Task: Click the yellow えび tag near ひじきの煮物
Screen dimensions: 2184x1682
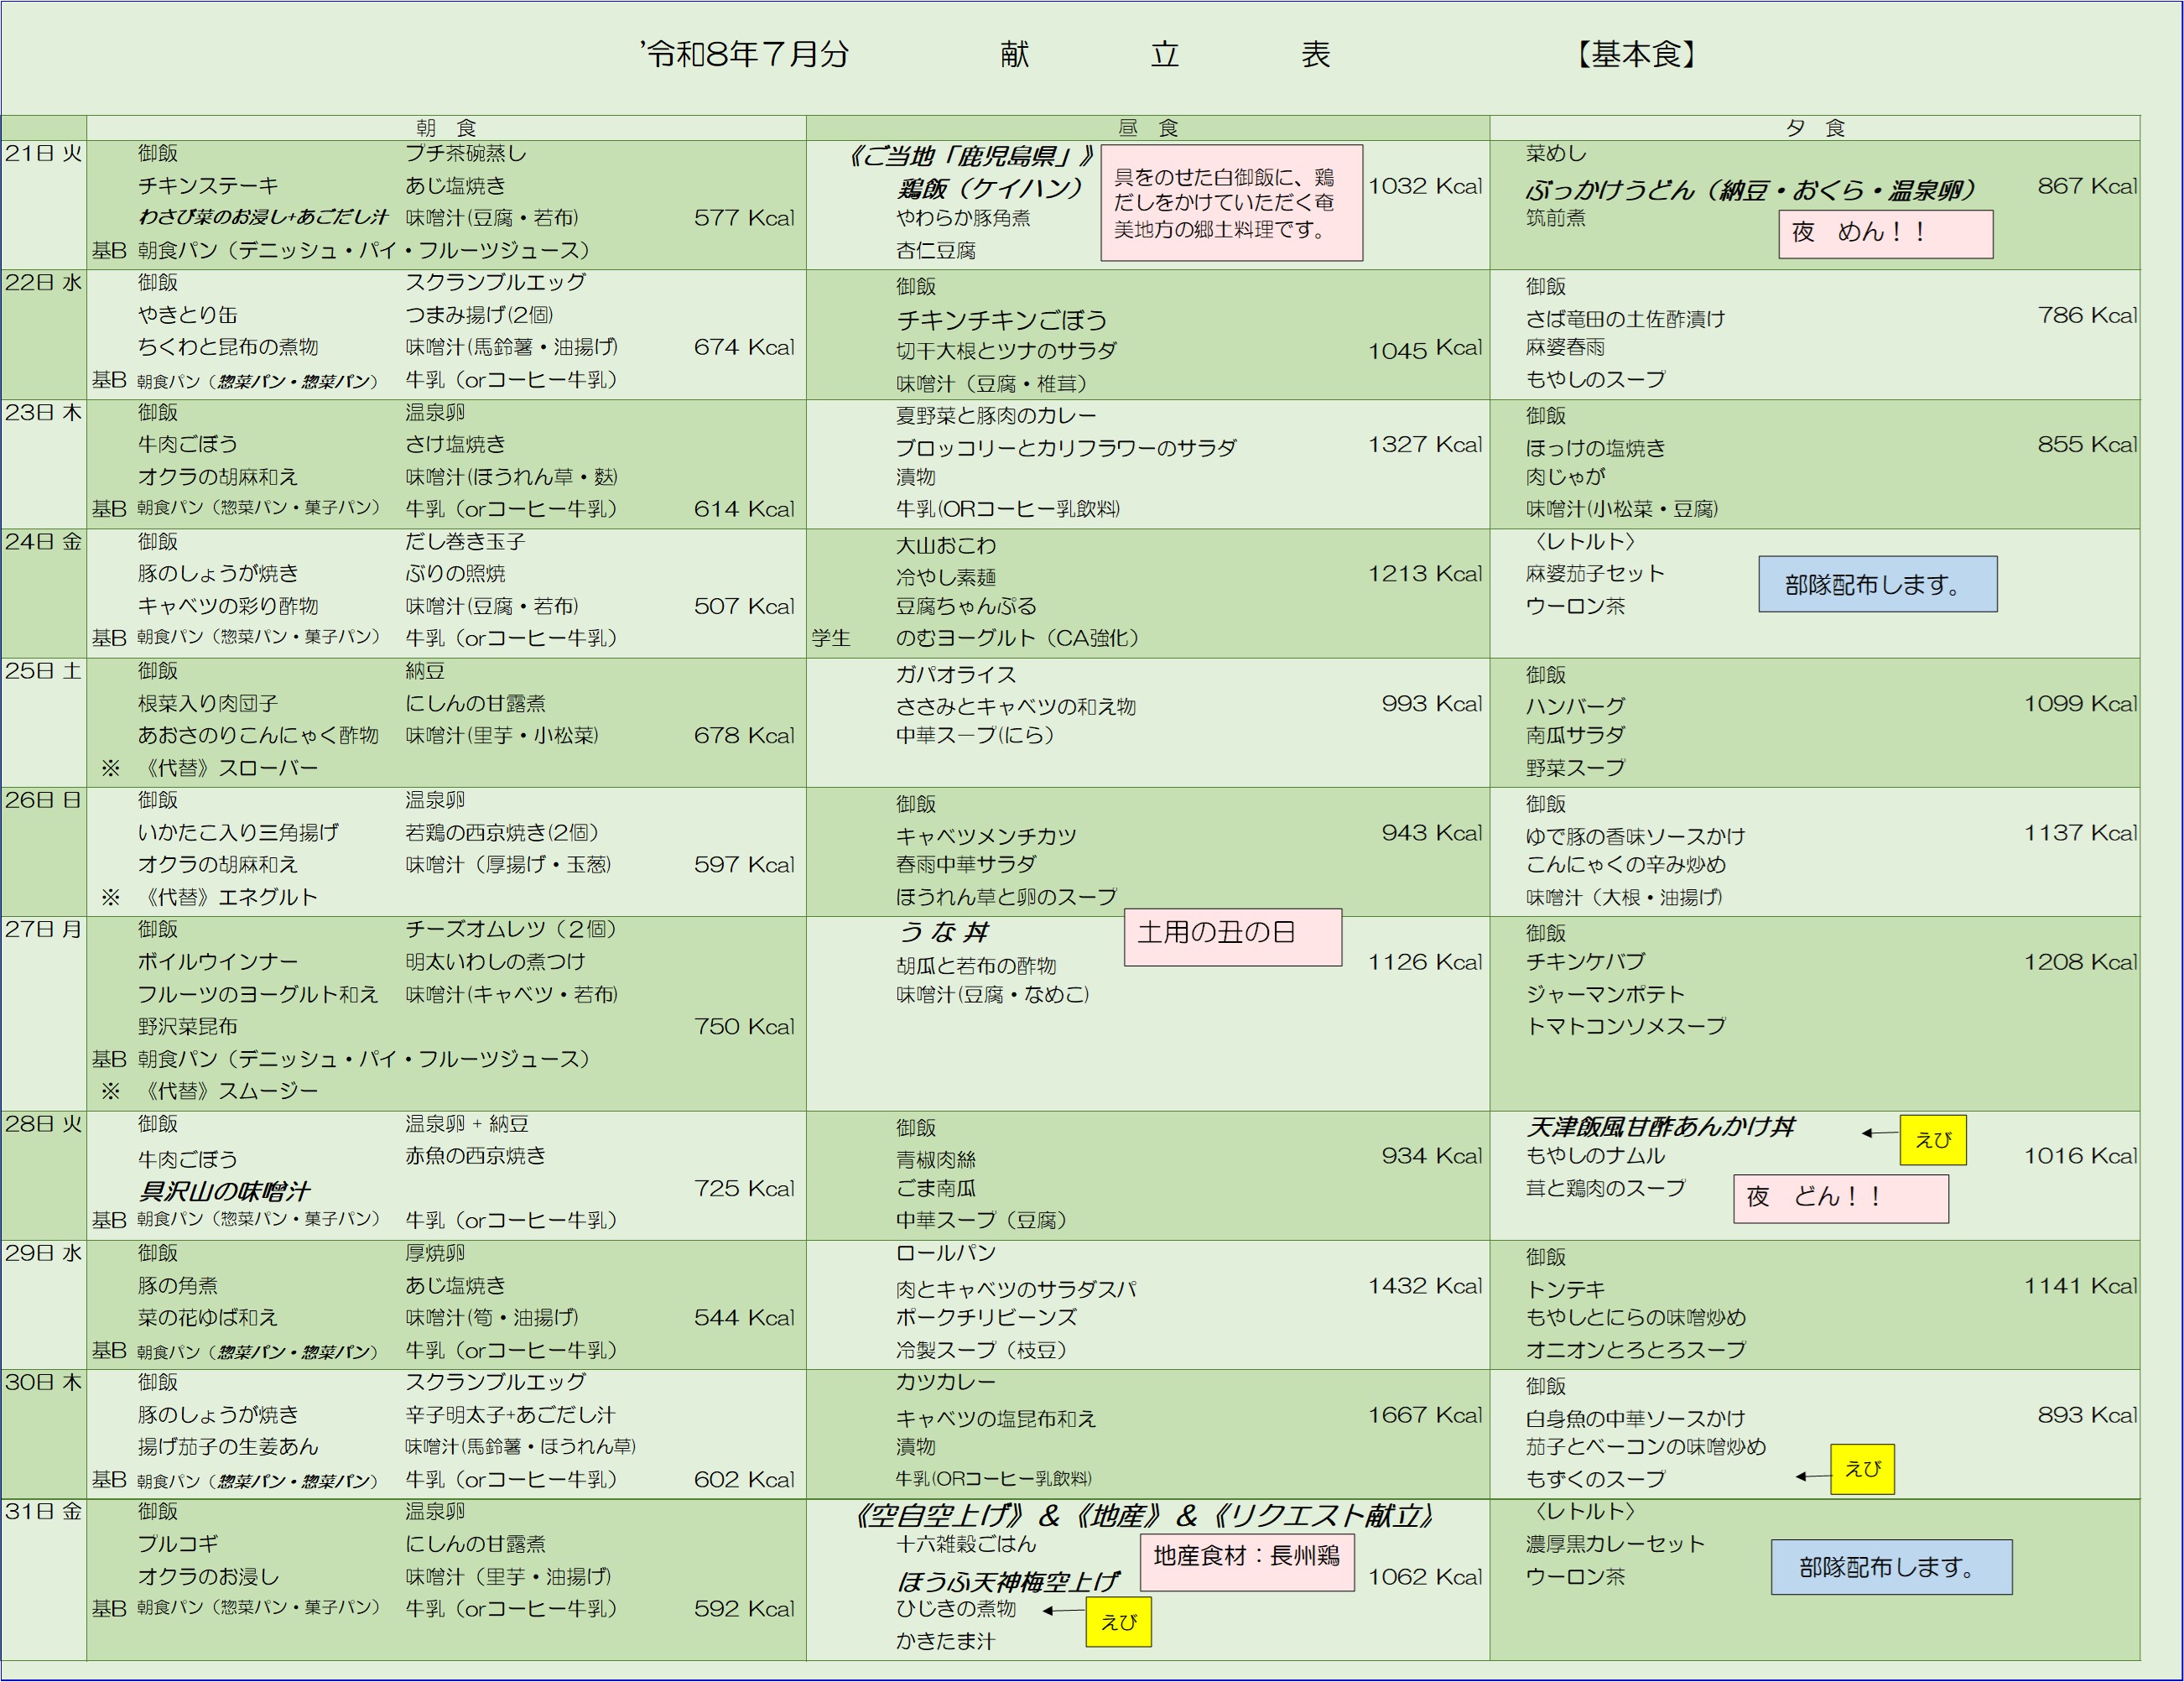Action: click(x=1118, y=1622)
